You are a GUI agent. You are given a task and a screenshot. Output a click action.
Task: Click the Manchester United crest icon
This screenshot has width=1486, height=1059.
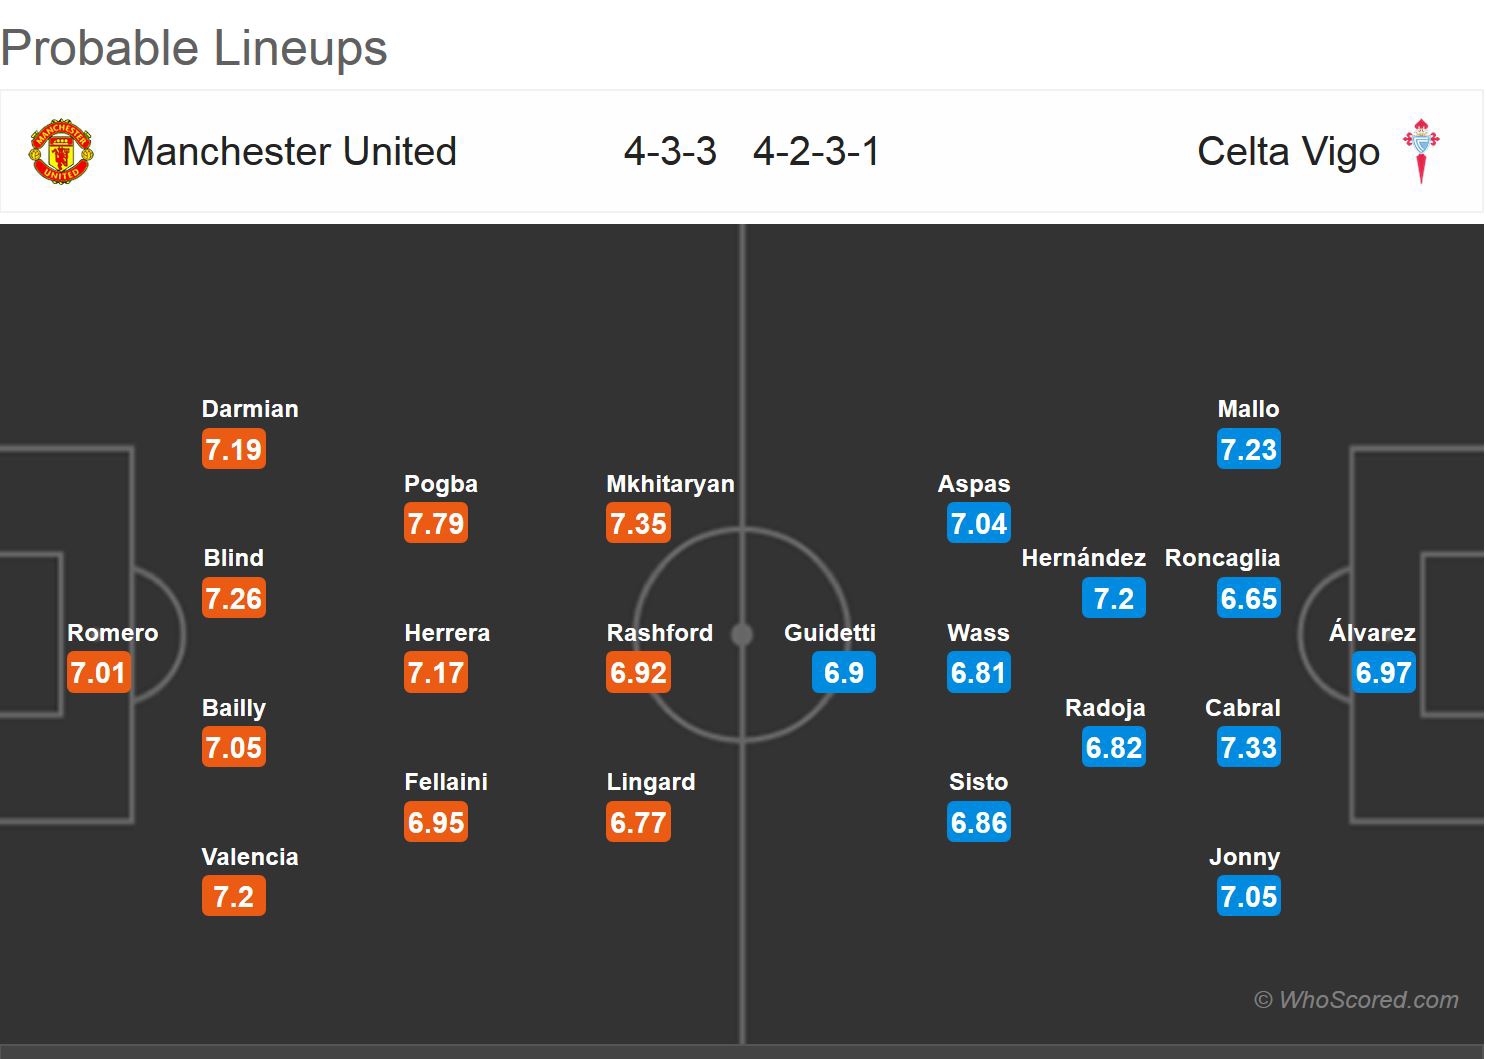click(x=61, y=152)
